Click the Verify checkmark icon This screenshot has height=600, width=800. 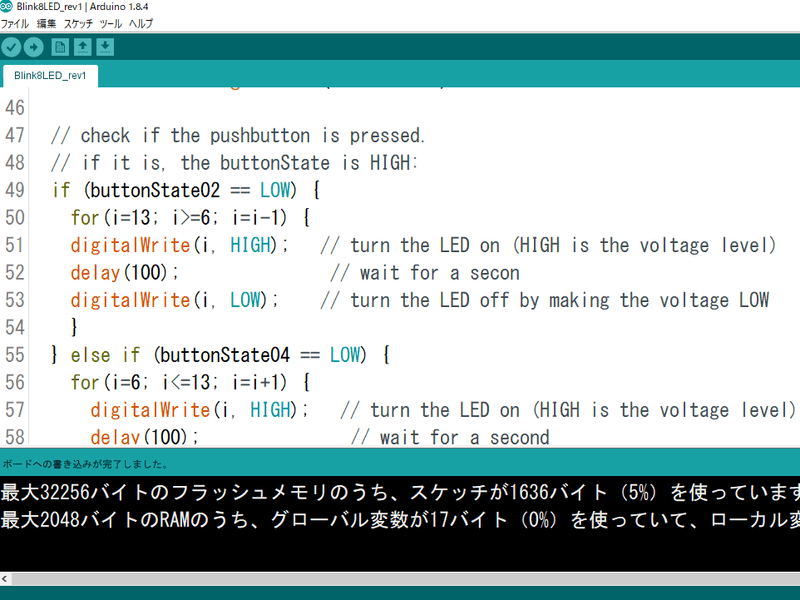tap(11, 47)
